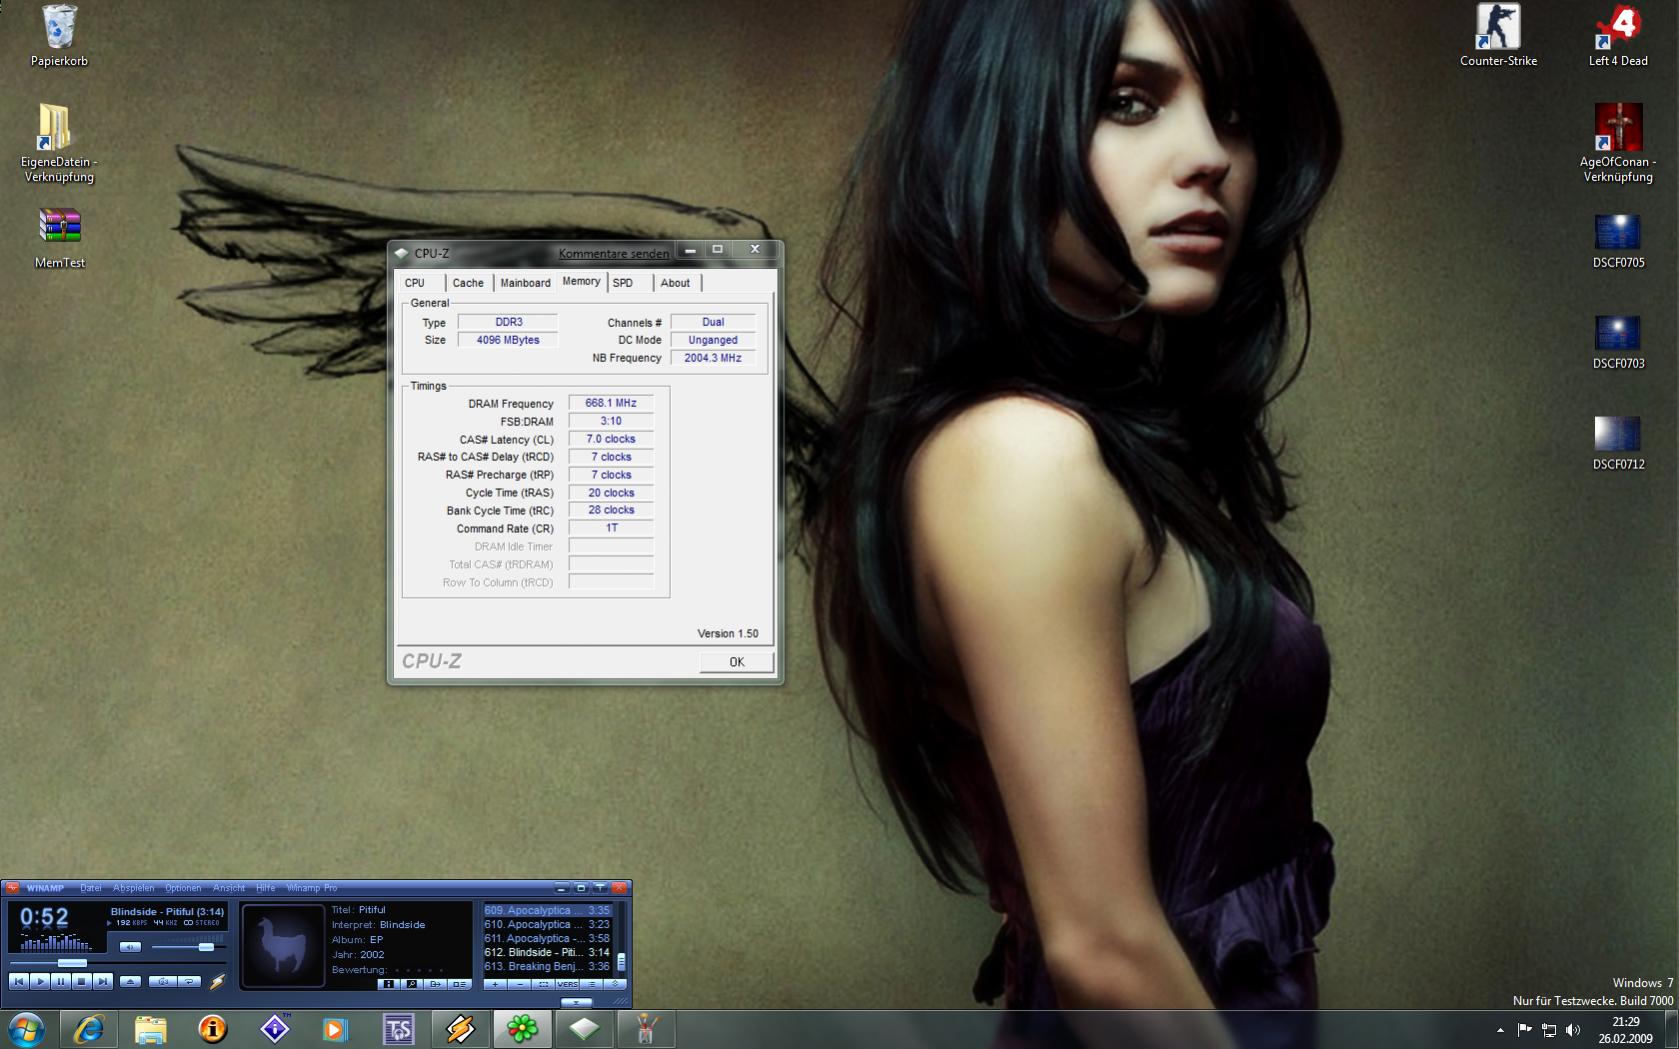The image size is (1679, 1049).
Task: Select the Memory tab in CPU-Z
Action: 581,282
